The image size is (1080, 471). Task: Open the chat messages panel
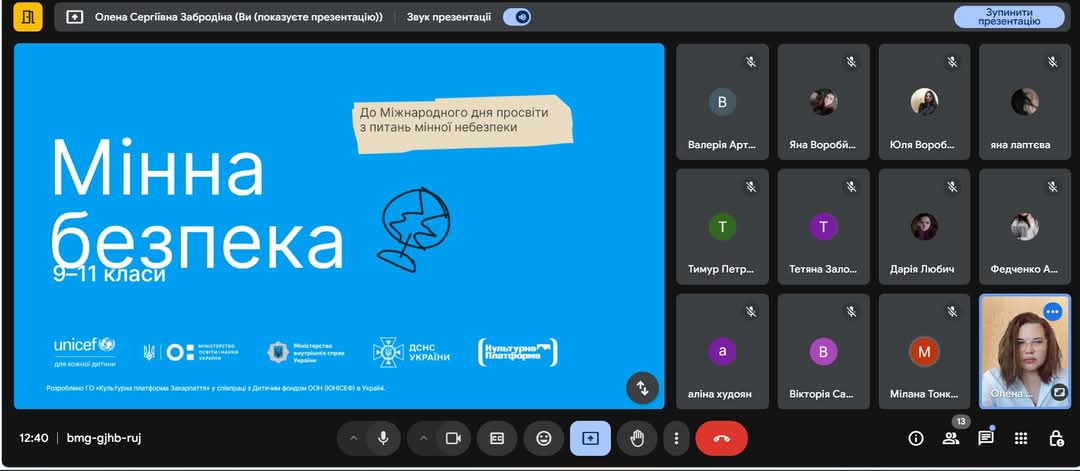pyautogui.click(x=986, y=439)
